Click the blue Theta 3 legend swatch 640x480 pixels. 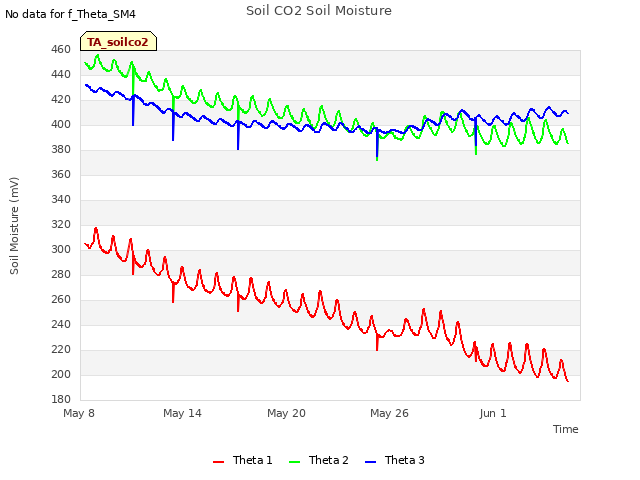370,462
